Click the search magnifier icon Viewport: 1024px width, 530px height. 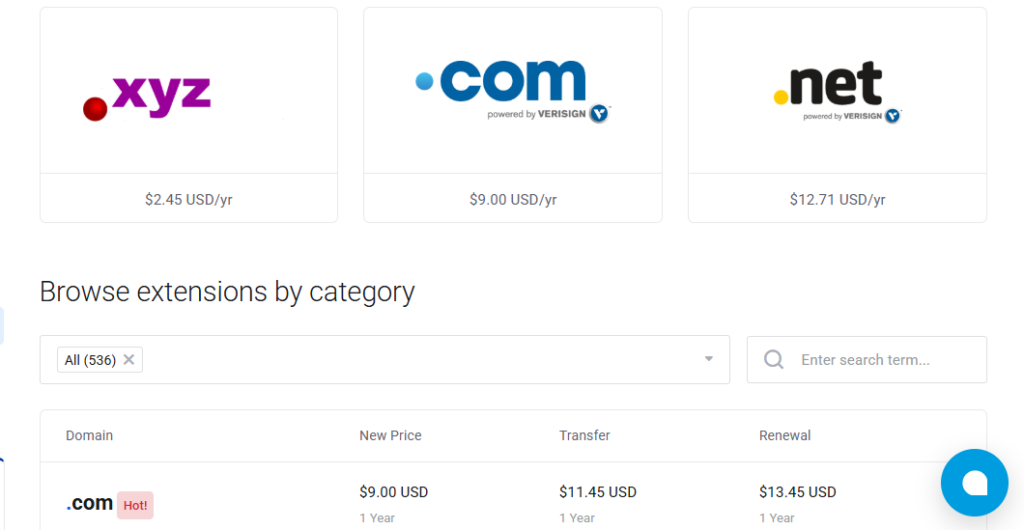click(x=774, y=359)
